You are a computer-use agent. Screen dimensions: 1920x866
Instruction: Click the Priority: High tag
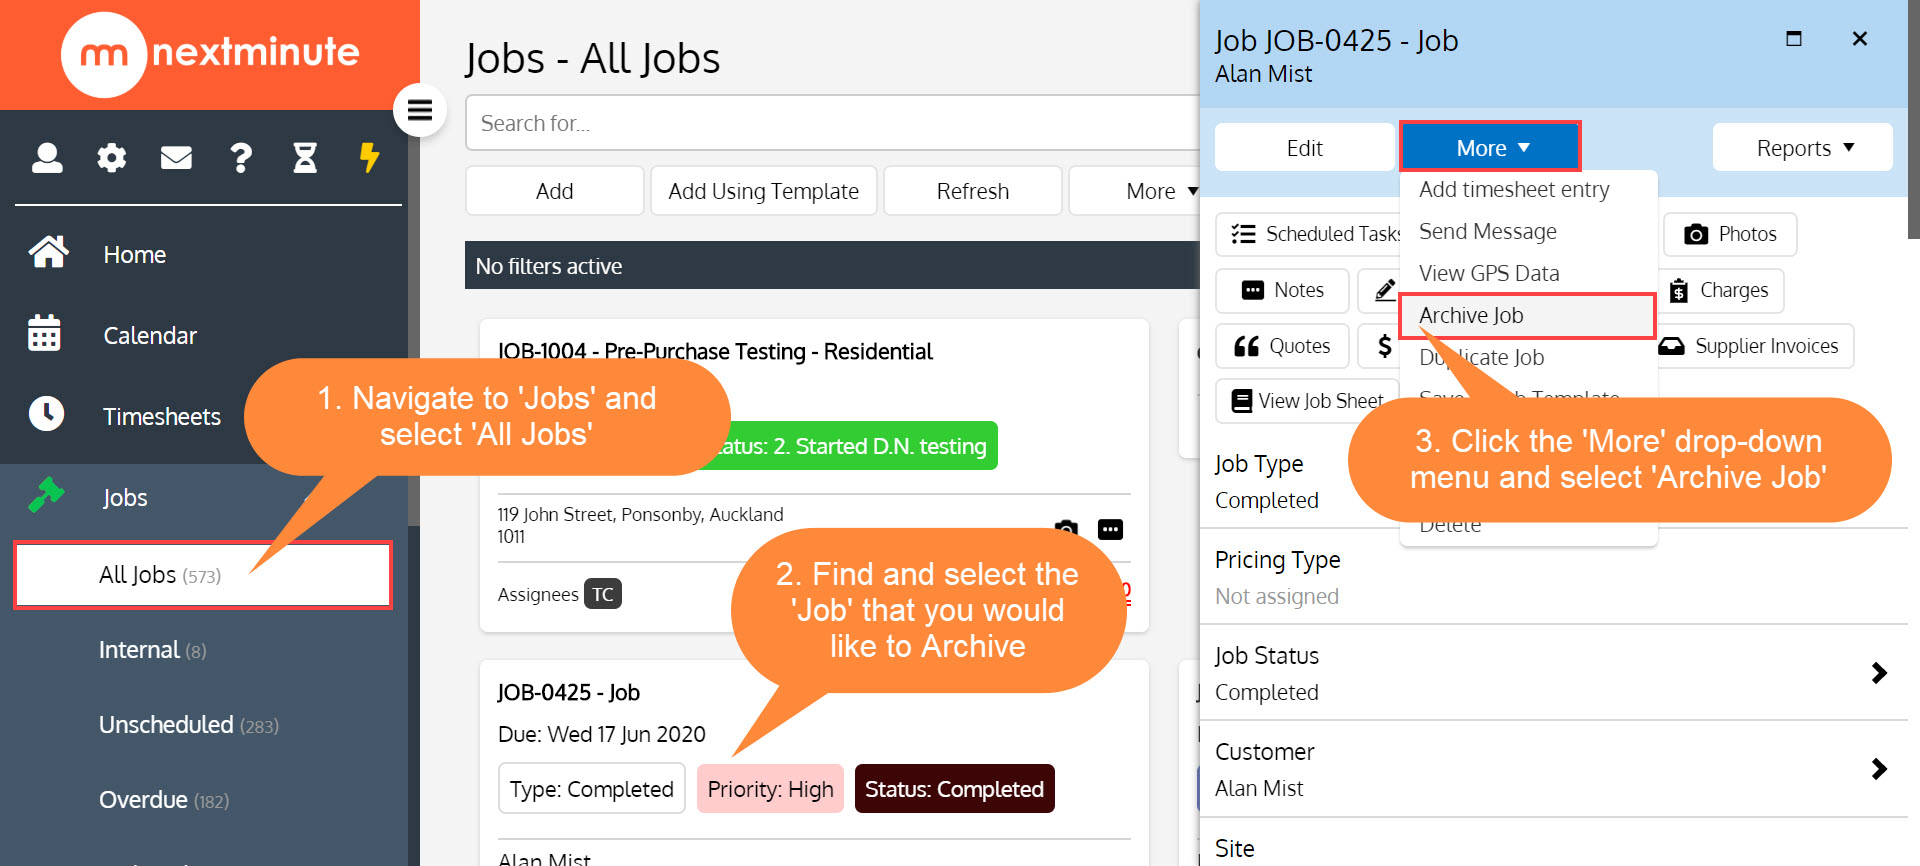770,789
